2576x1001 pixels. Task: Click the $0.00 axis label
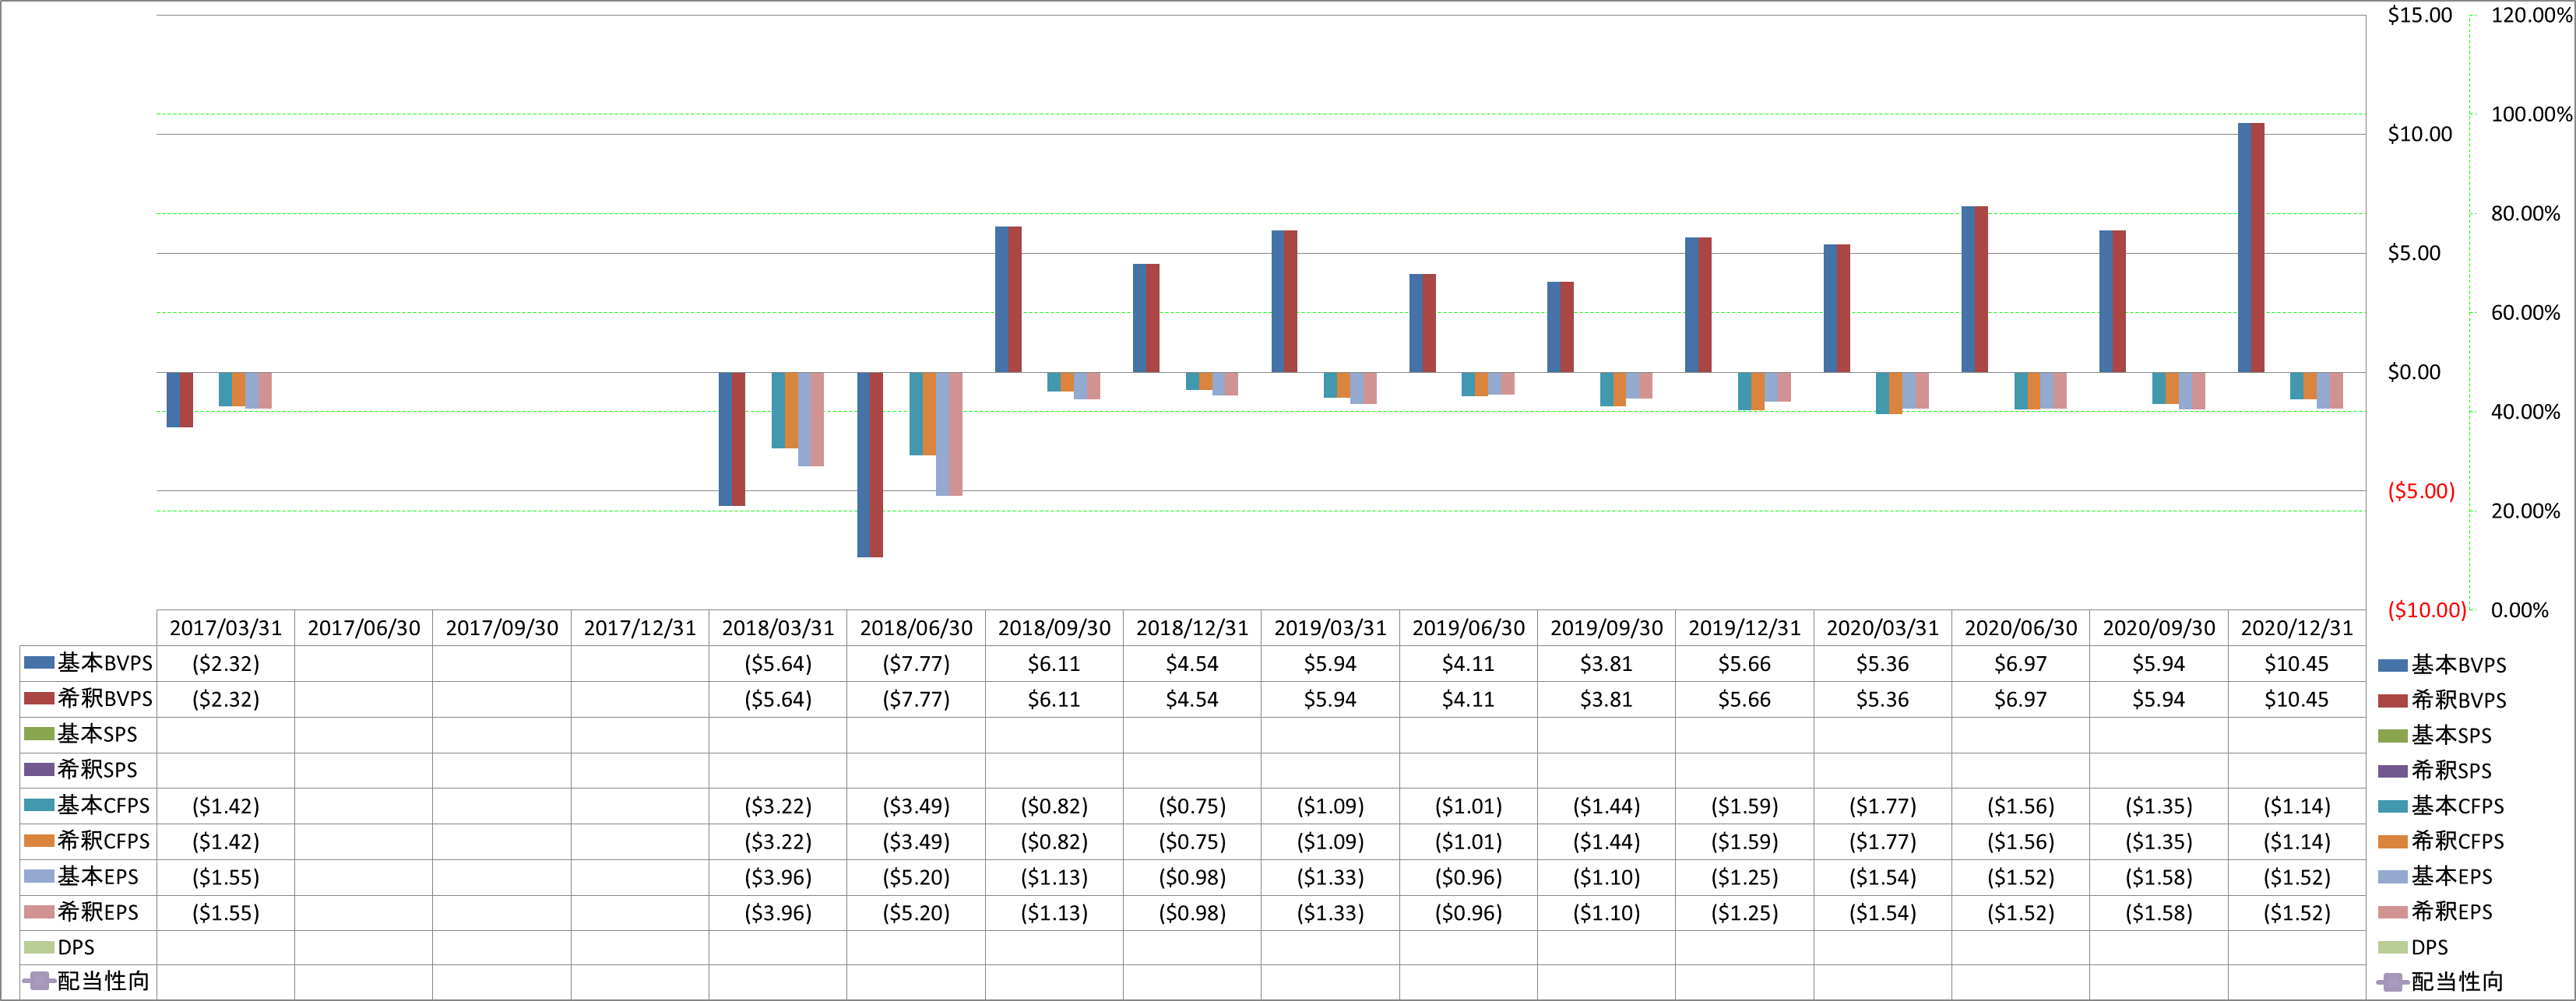(x=2414, y=372)
